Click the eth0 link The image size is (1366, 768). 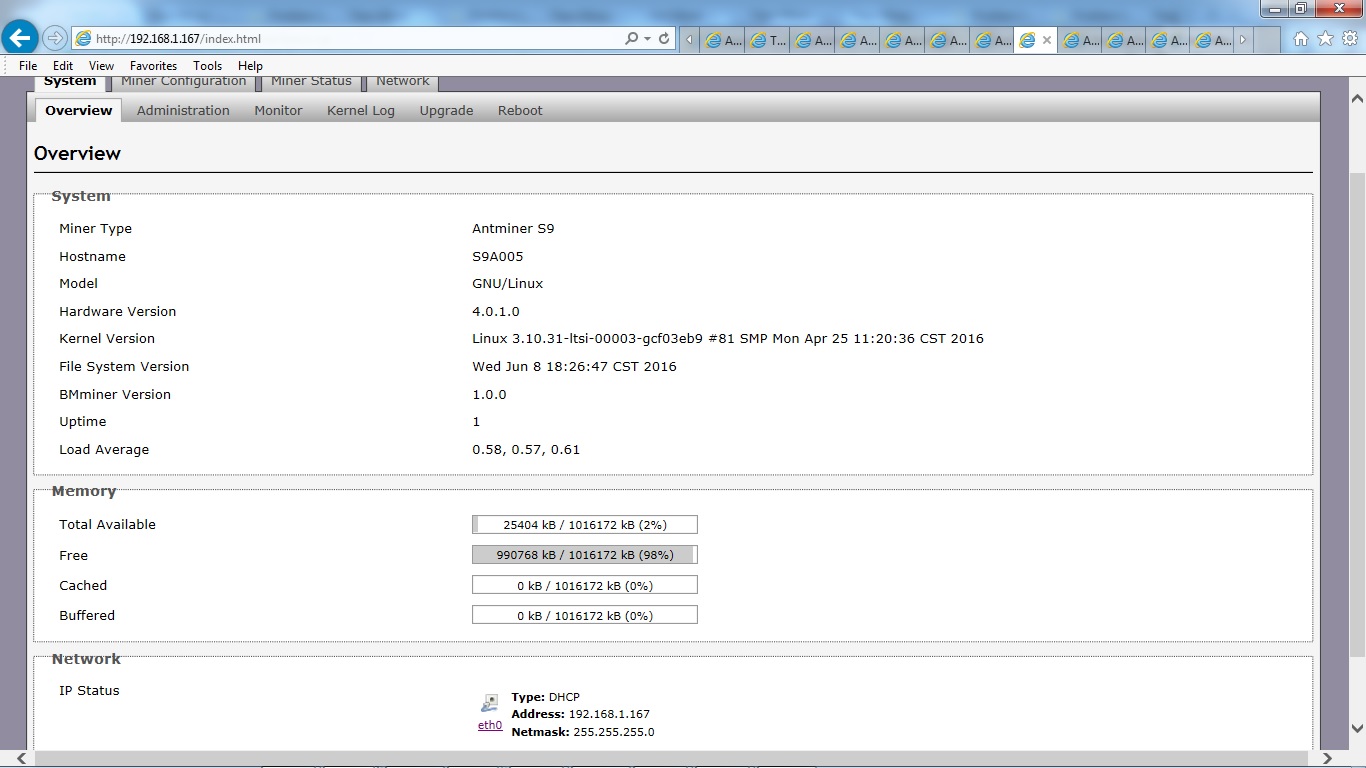point(490,725)
